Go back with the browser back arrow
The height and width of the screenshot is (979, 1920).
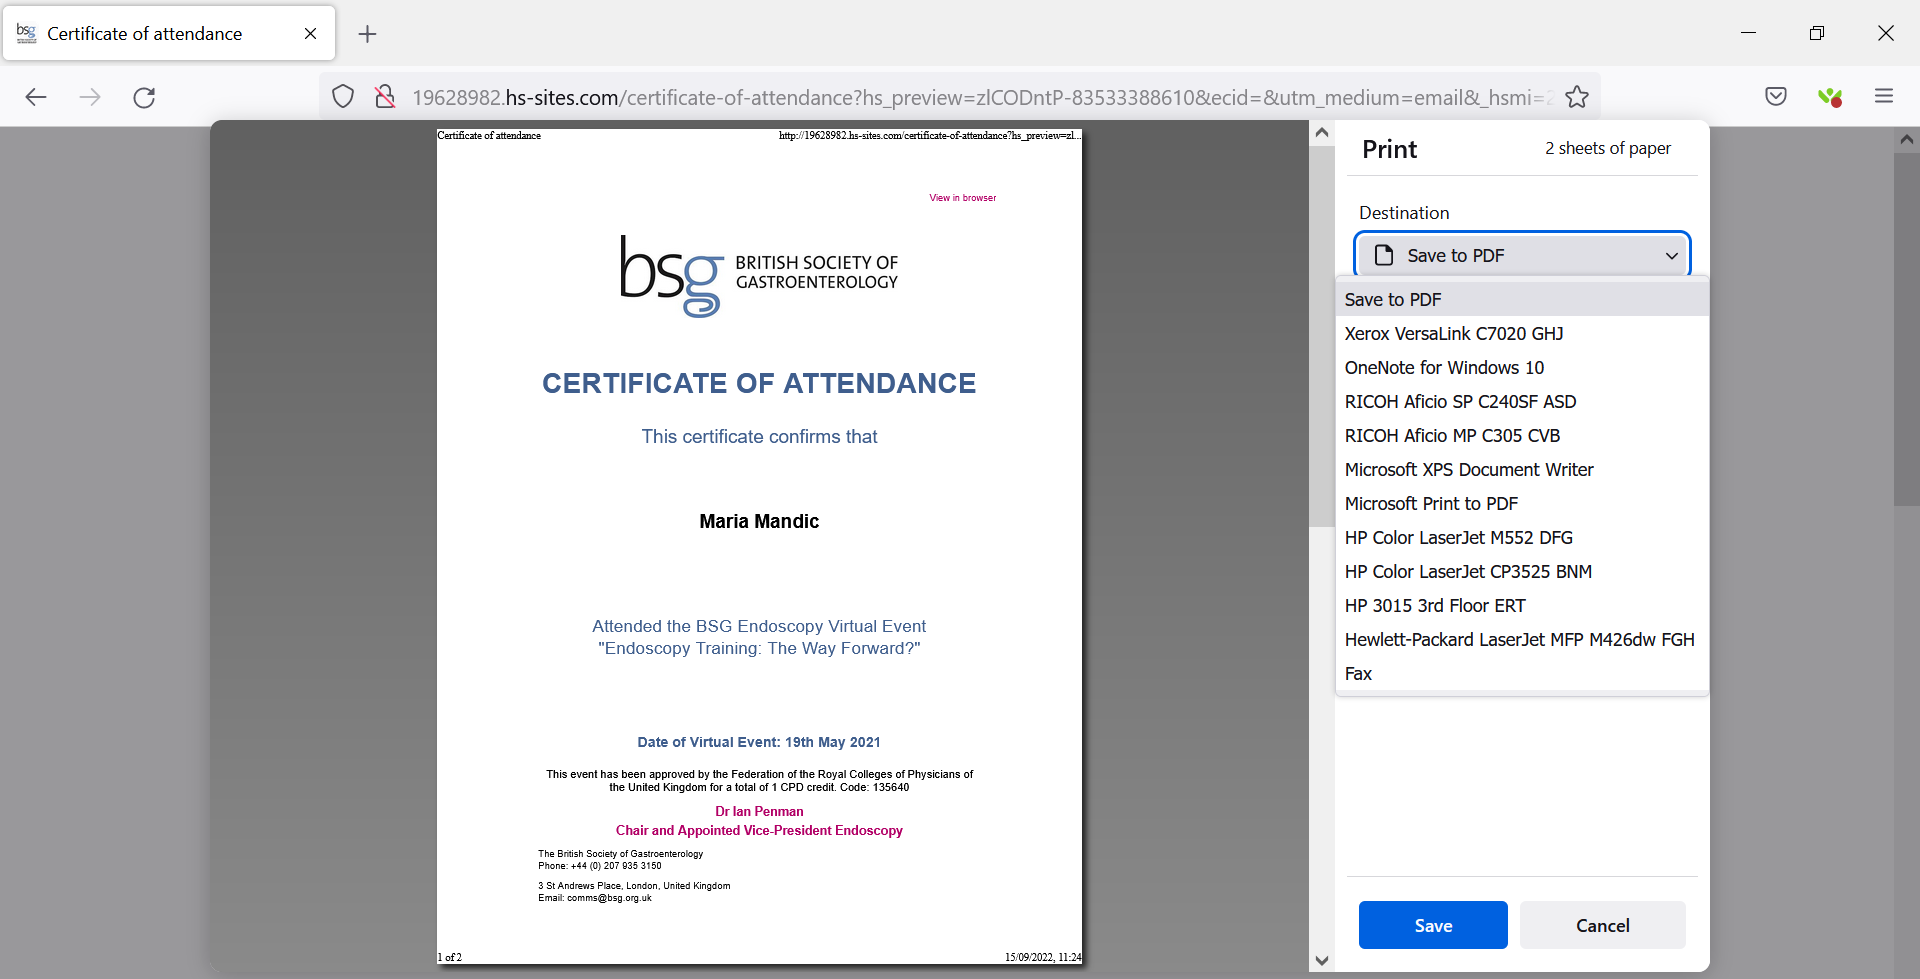pyautogui.click(x=36, y=97)
